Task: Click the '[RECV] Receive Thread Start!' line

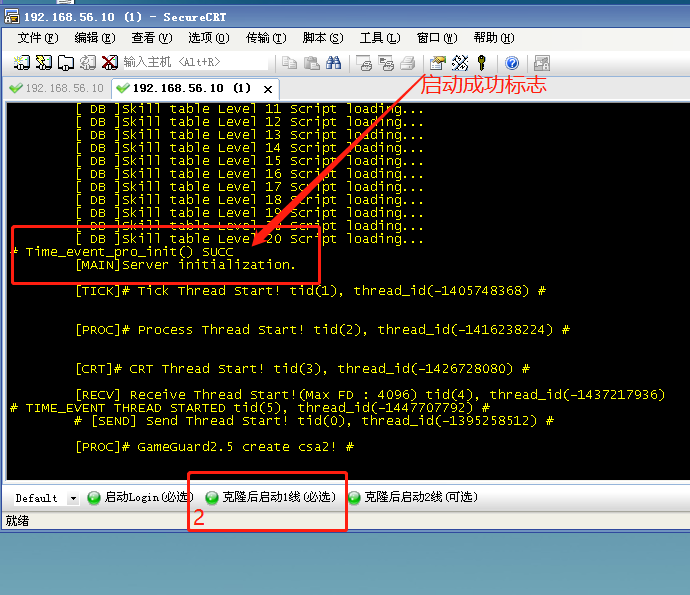Action: click(370, 395)
